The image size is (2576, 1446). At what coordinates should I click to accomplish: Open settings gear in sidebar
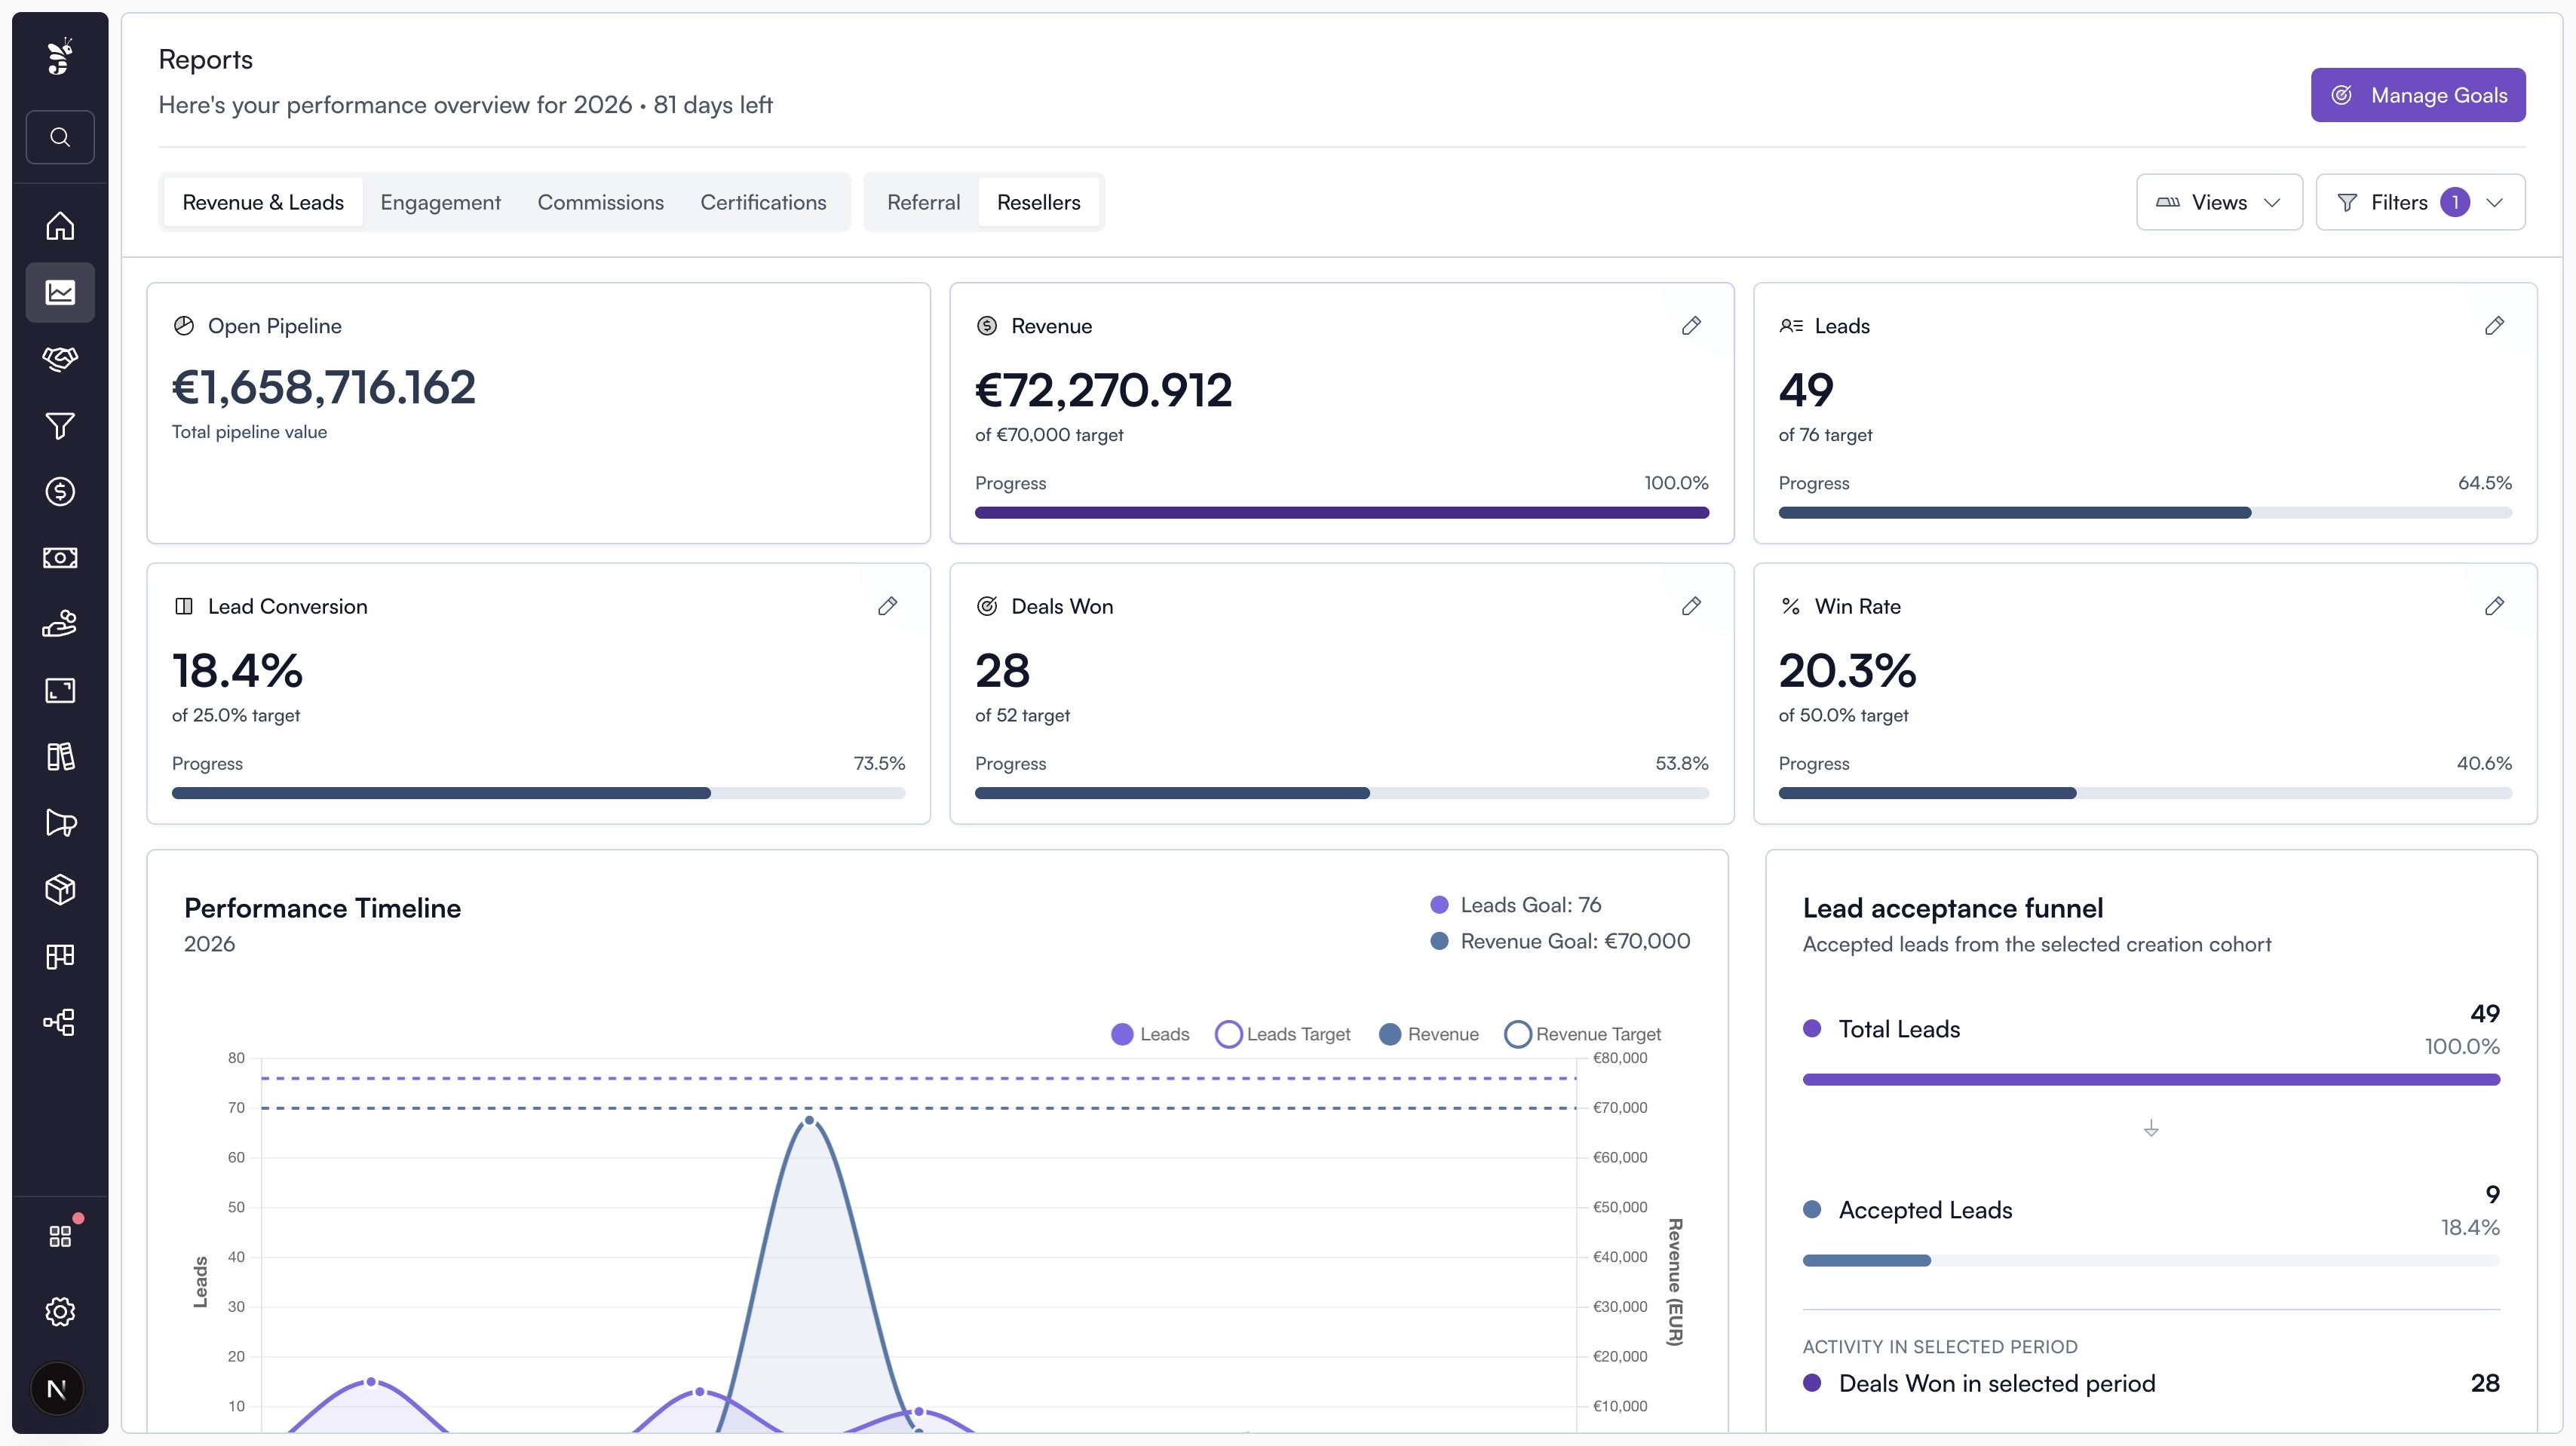tap(60, 1311)
